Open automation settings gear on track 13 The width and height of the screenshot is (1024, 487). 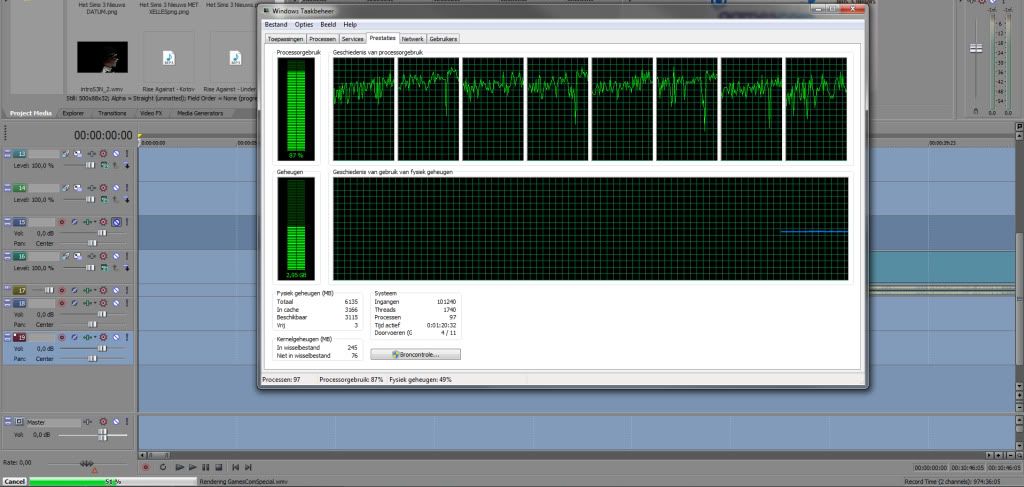103,153
